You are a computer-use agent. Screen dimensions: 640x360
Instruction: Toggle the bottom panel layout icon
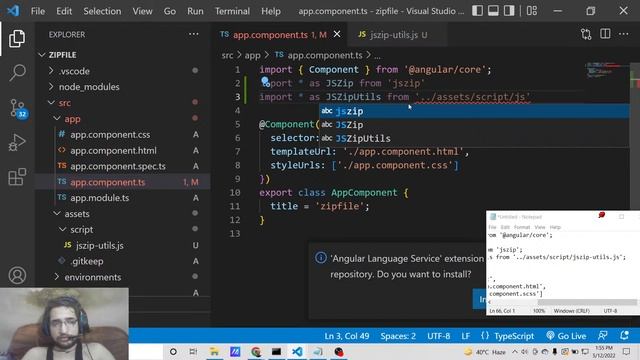click(493, 11)
